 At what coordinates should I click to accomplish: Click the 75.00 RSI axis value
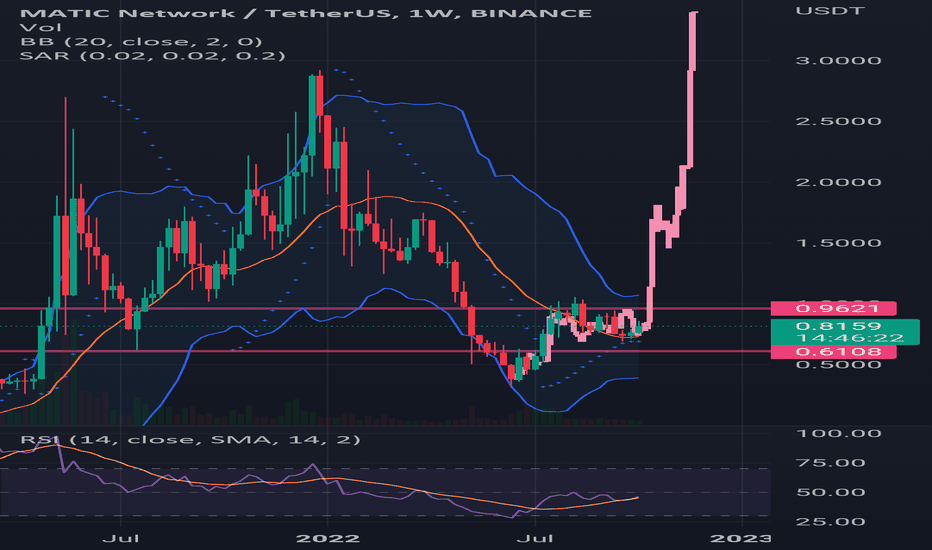point(830,463)
